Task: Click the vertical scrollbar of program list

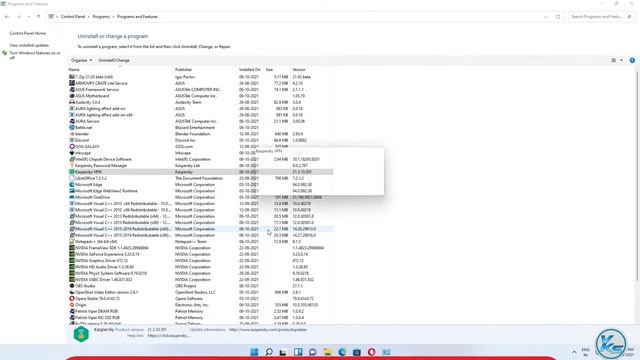Action: coord(637,176)
